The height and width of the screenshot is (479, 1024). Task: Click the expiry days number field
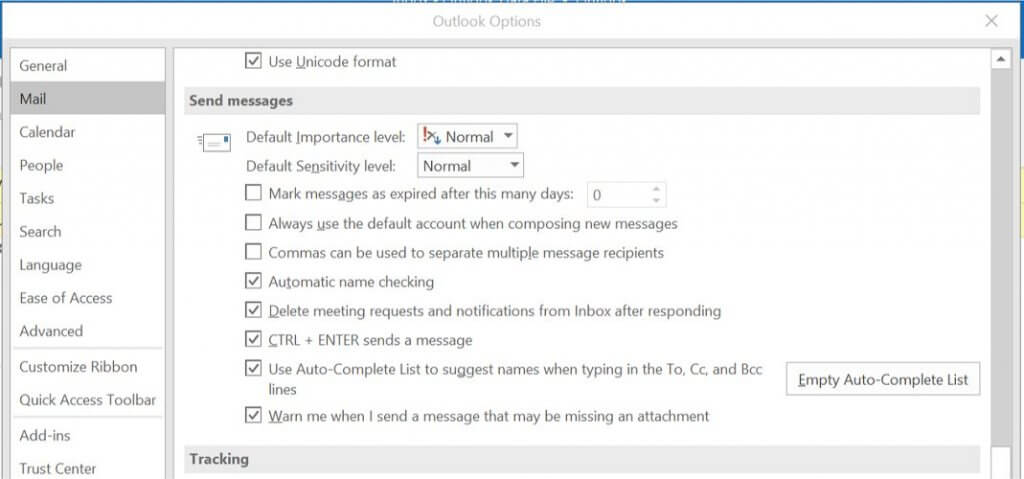click(618, 195)
